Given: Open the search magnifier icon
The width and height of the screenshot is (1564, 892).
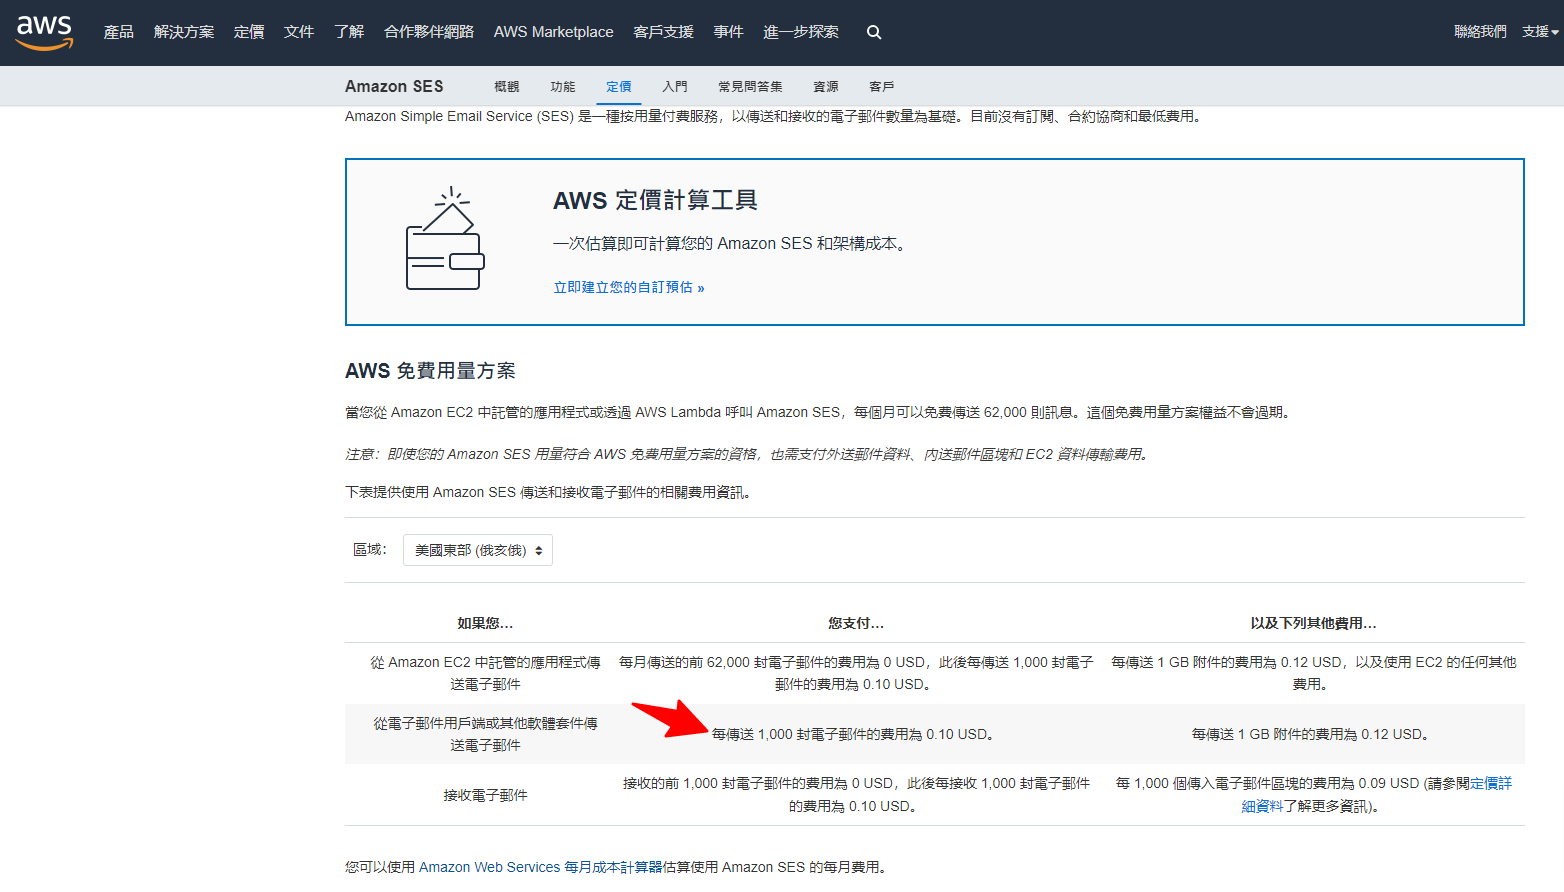Looking at the screenshot, I should click(x=874, y=32).
